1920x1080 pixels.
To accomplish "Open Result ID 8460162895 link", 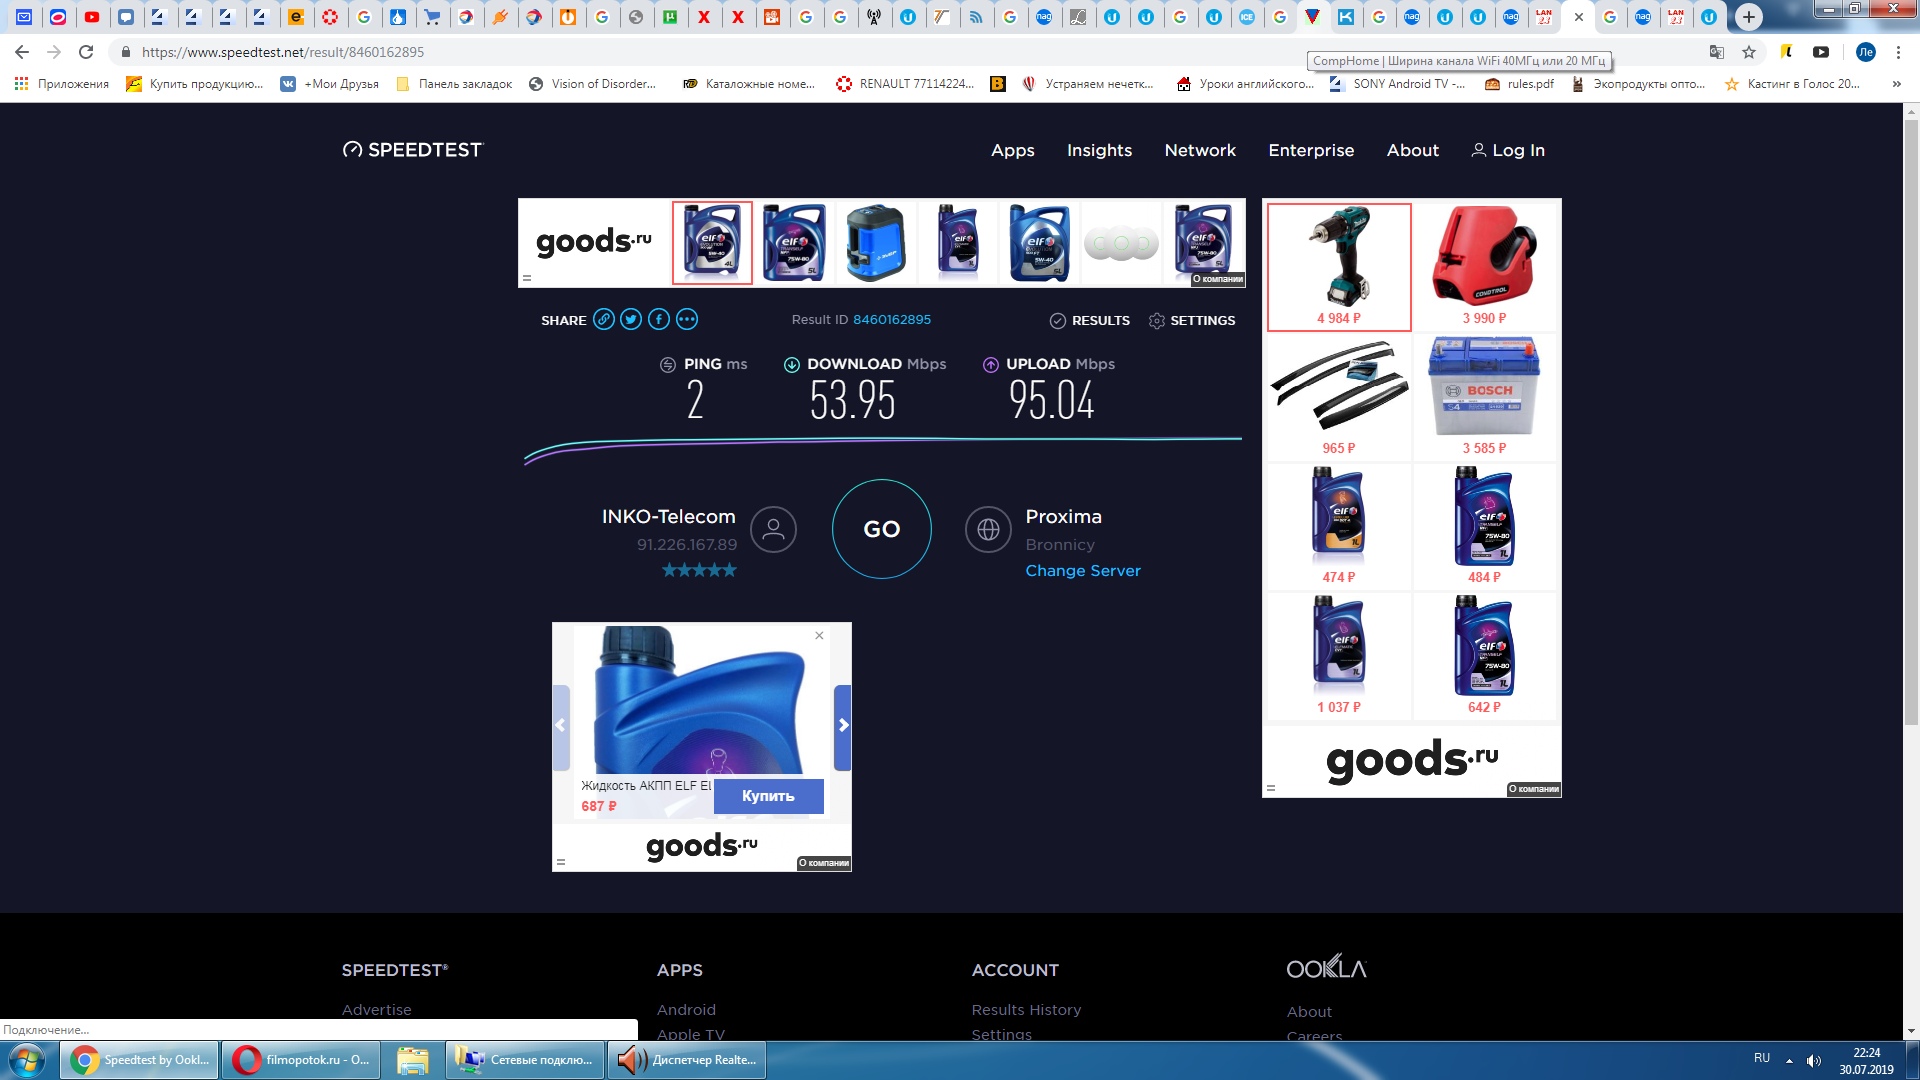I will tap(892, 320).
